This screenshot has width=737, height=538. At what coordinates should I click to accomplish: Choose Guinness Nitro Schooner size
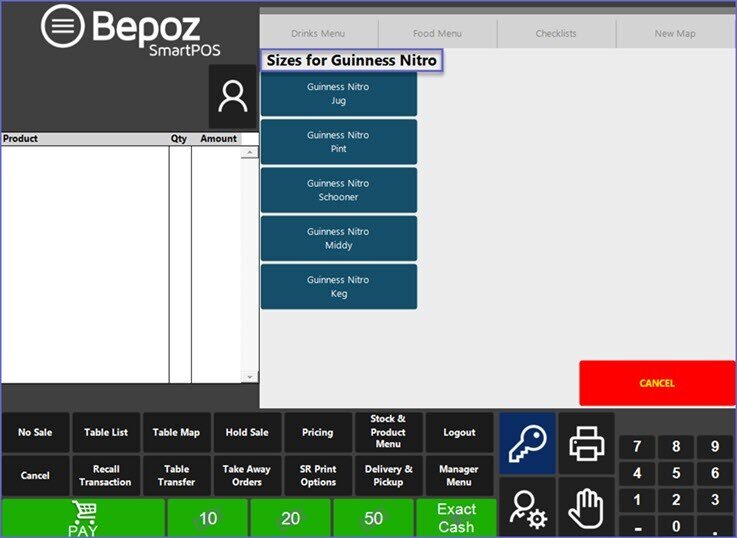[338, 190]
